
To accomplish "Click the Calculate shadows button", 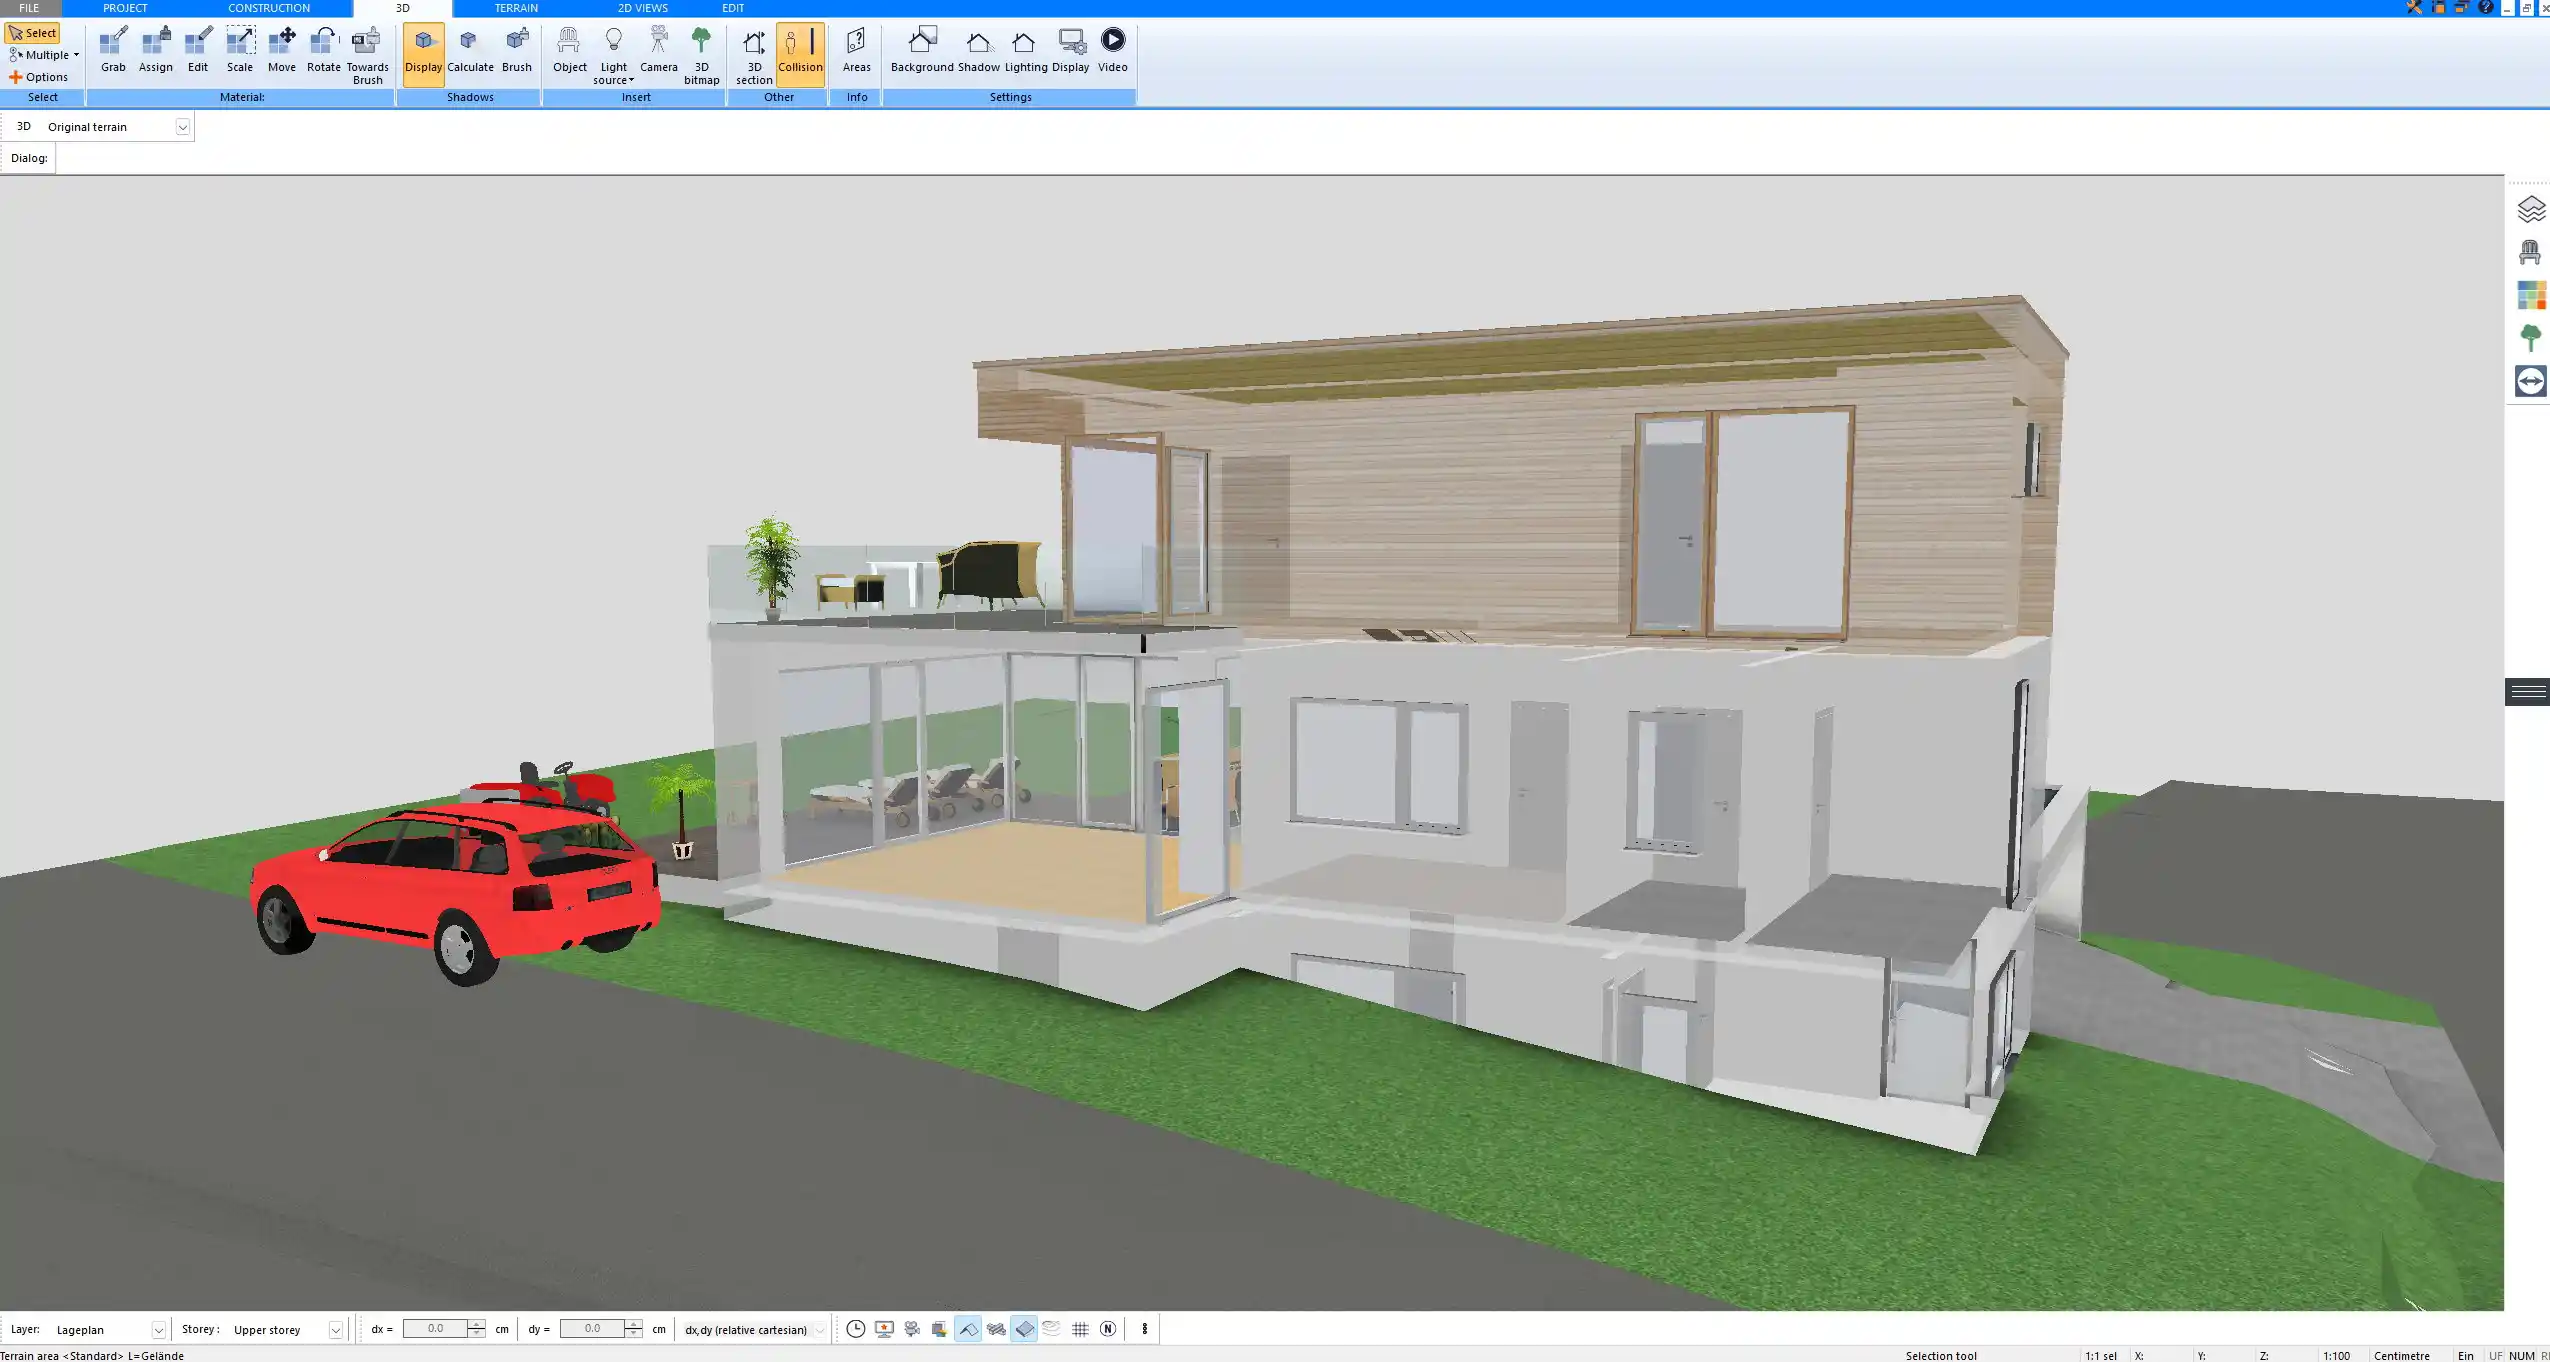I will pos(471,48).
